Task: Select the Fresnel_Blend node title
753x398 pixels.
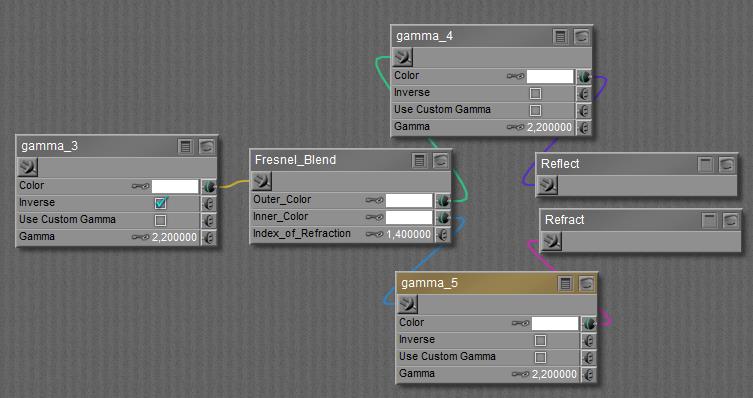Action: (295, 160)
